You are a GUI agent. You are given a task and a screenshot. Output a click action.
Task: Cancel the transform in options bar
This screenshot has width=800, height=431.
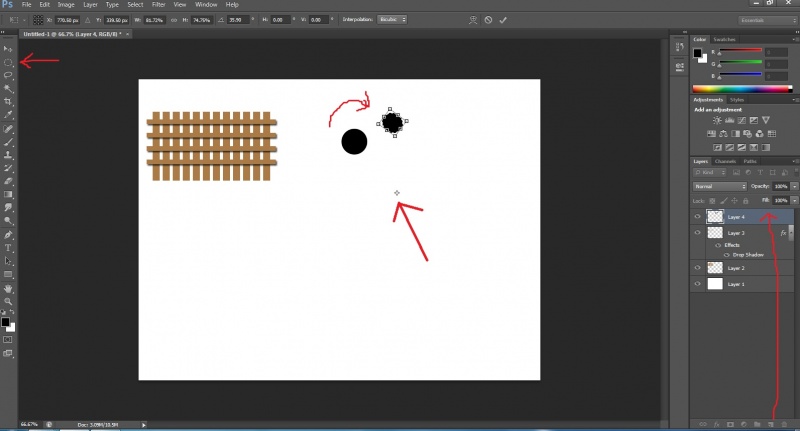pos(487,19)
